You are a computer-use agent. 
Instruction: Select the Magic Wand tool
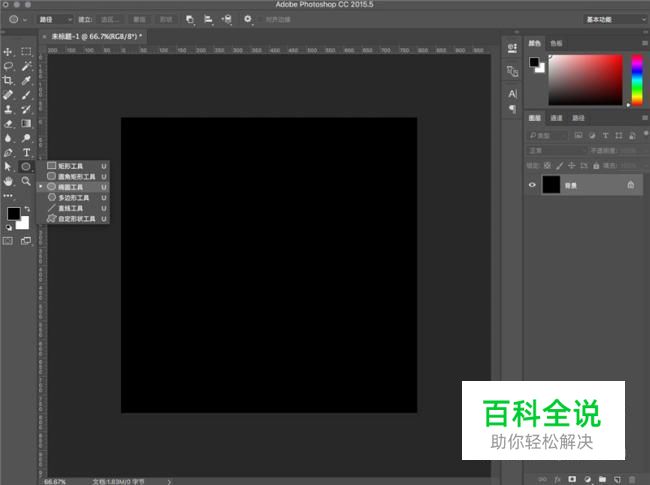click(x=27, y=66)
